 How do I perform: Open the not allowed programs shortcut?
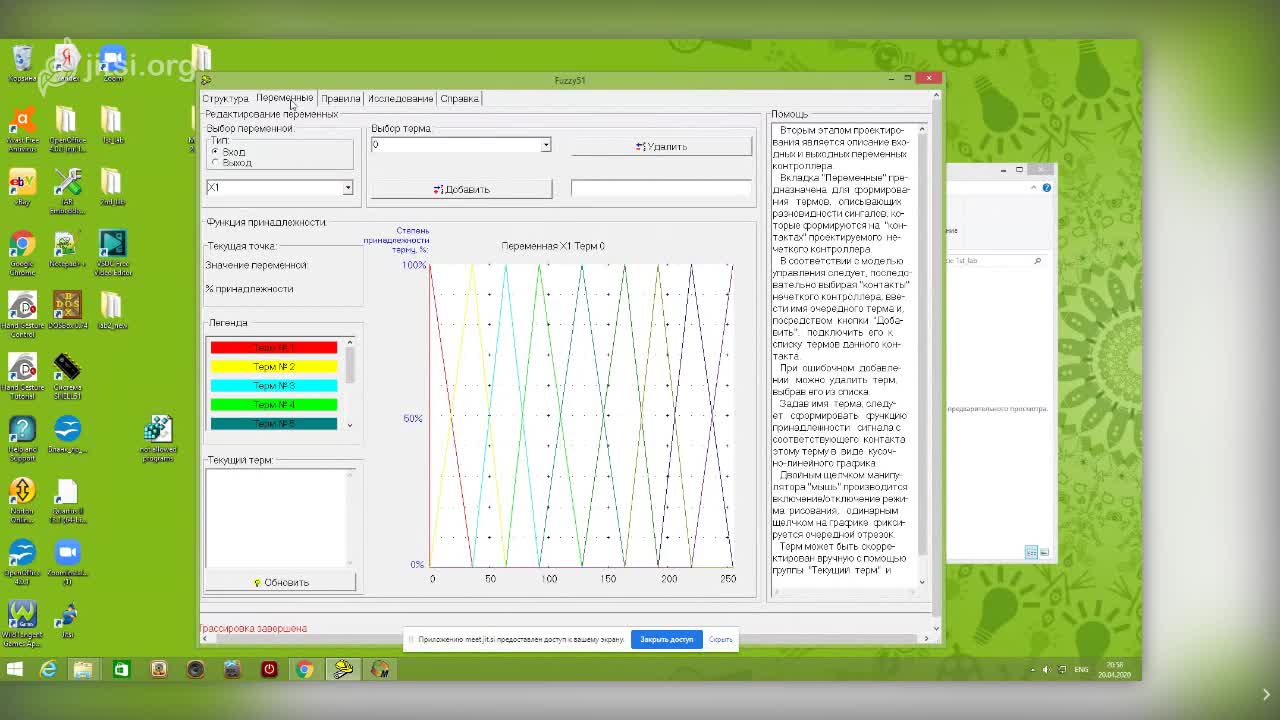(x=157, y=438)
